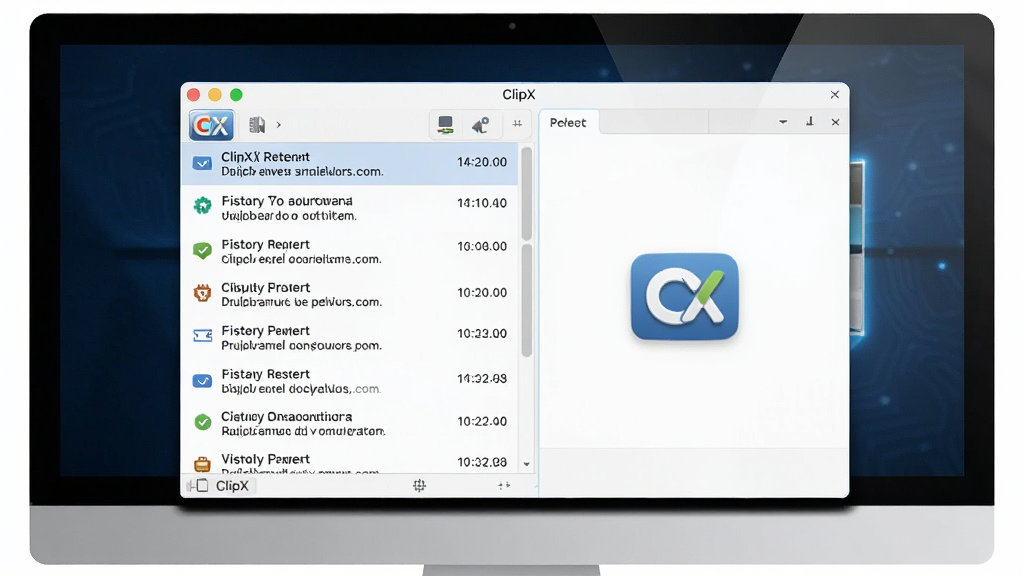Select the 'Fistery Pewtert' entry
Image resolution: width=1024 pixels, height=576 pixels.
(x=349, y=338)
